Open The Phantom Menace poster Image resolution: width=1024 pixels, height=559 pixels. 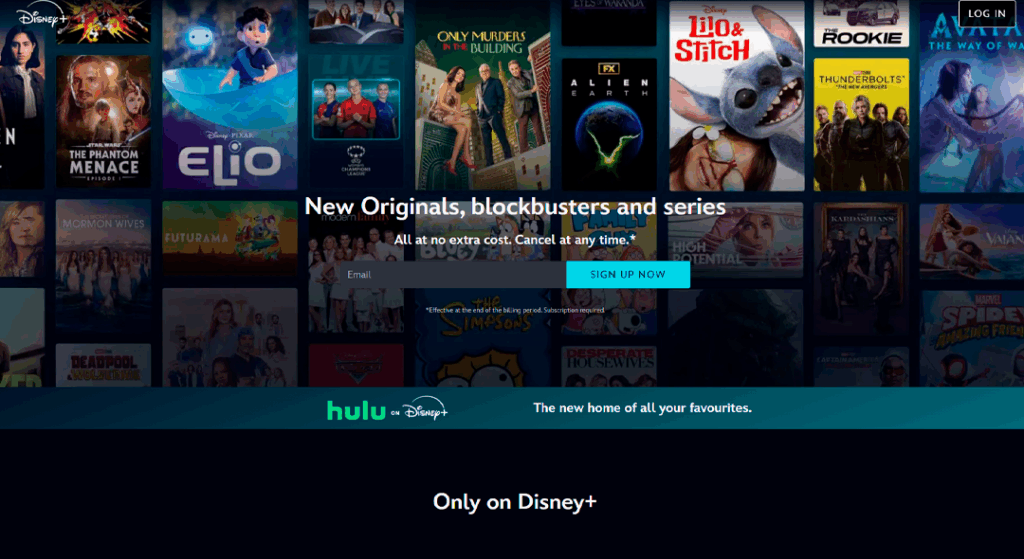click(103, 121)
